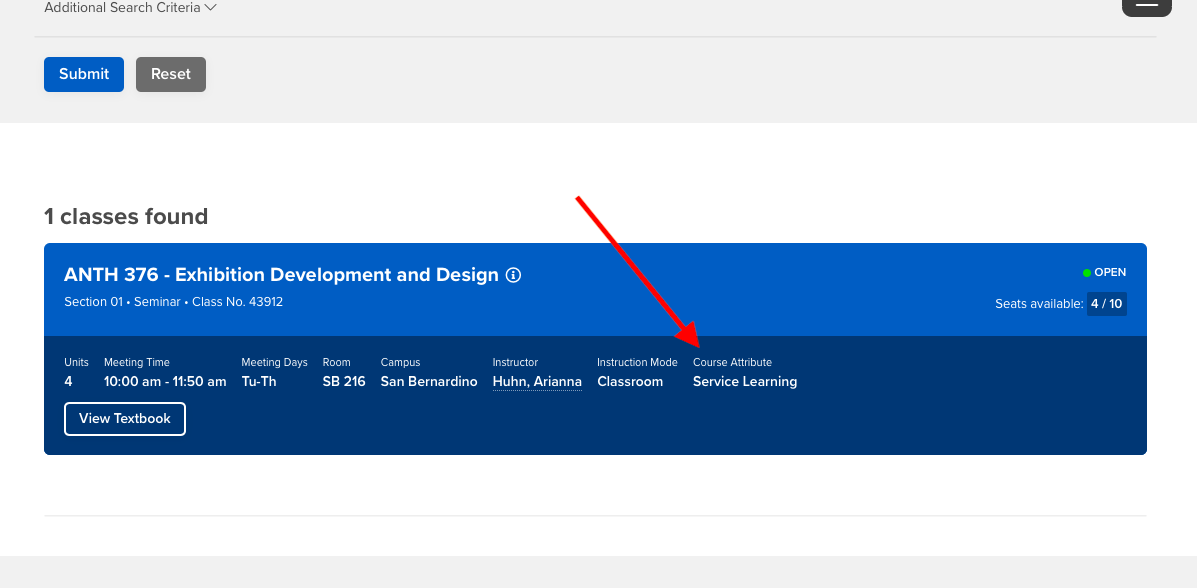Click the green OPEN status dot
The image size is (1197, 588).
pos(1087,272)
